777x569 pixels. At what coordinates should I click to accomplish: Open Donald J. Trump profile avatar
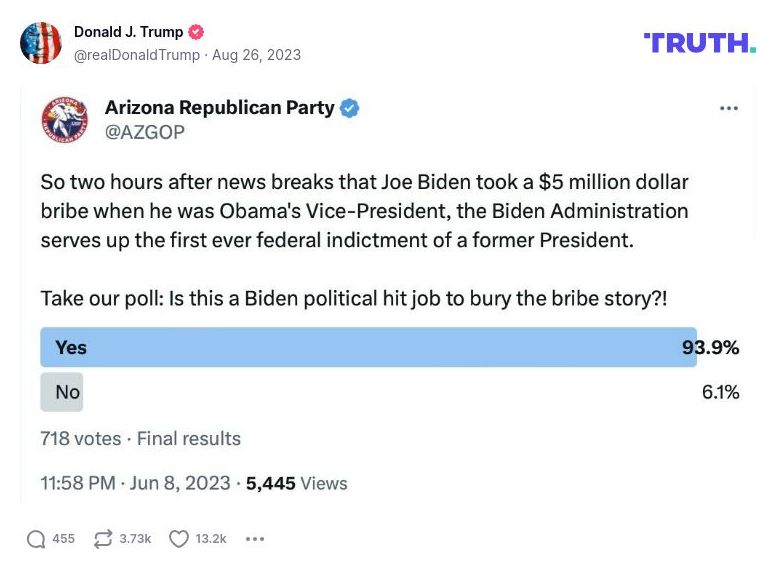[41, 43]
